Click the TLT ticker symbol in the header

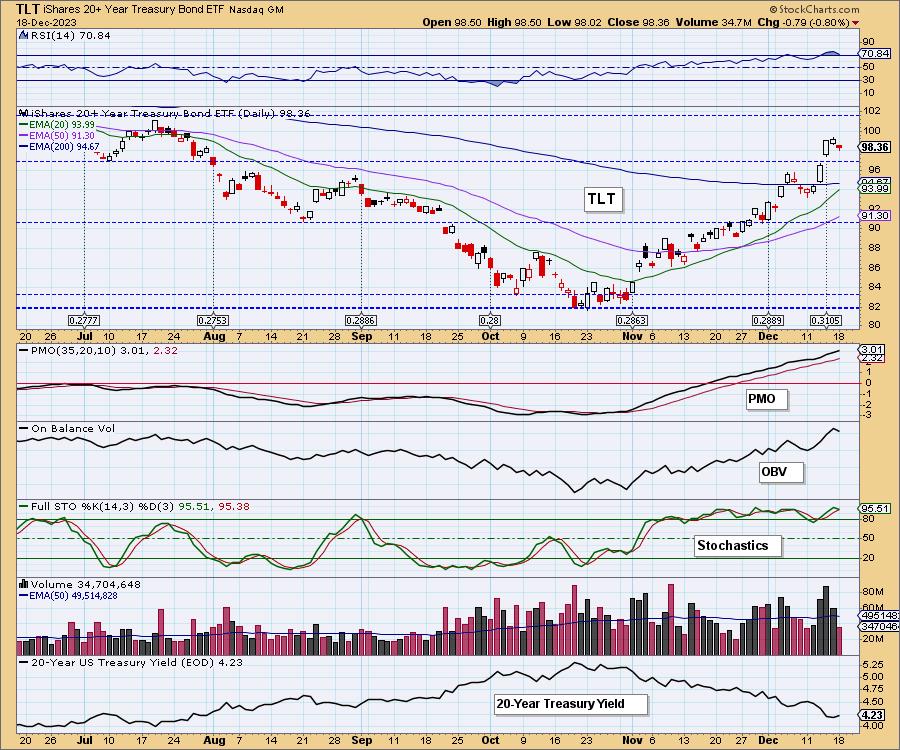(28, 9)
